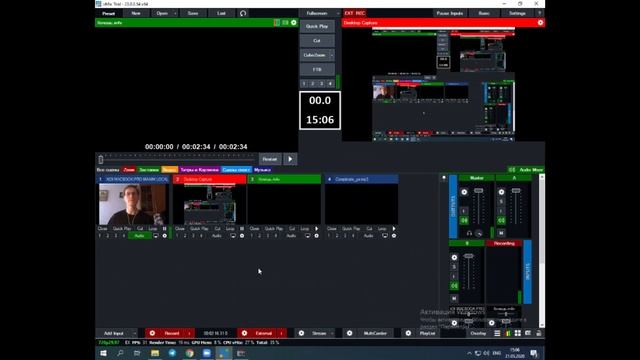The width and height of the screenshot is (640, 360).
Task: Expand the Stream dropdown arrow
Action: click(332, 333)
